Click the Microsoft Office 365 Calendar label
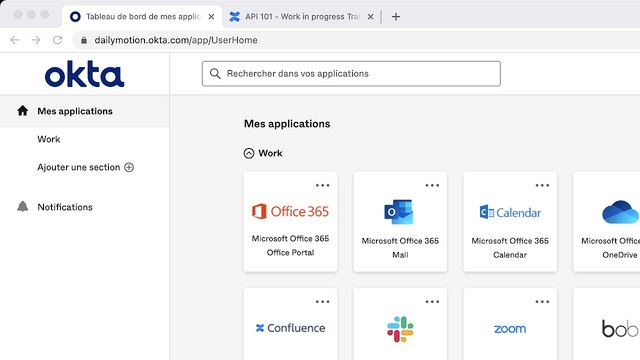Screen dimensions: 640x360 [x=510, y=248]
